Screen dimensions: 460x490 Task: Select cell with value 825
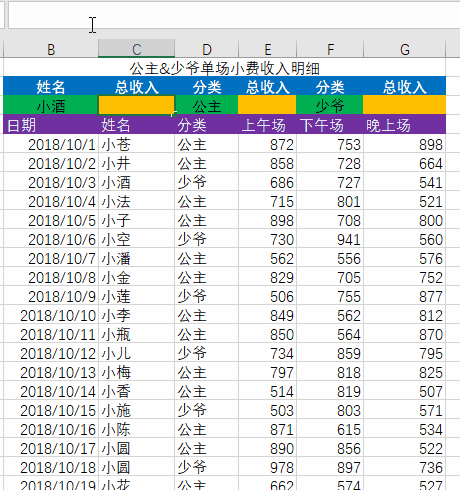[404, 371]
